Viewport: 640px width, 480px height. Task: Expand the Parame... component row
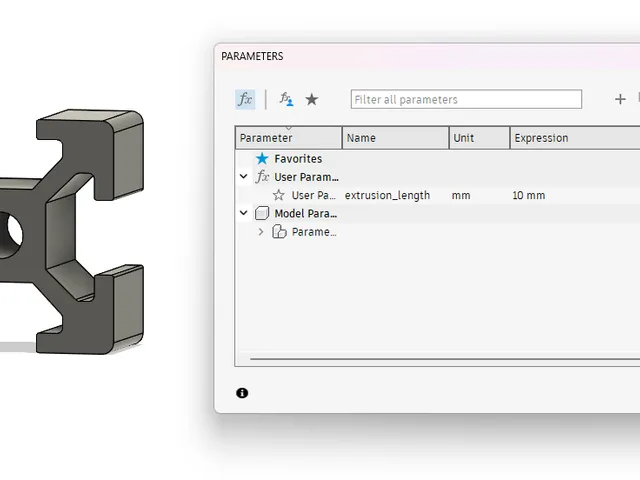(261, 232)
